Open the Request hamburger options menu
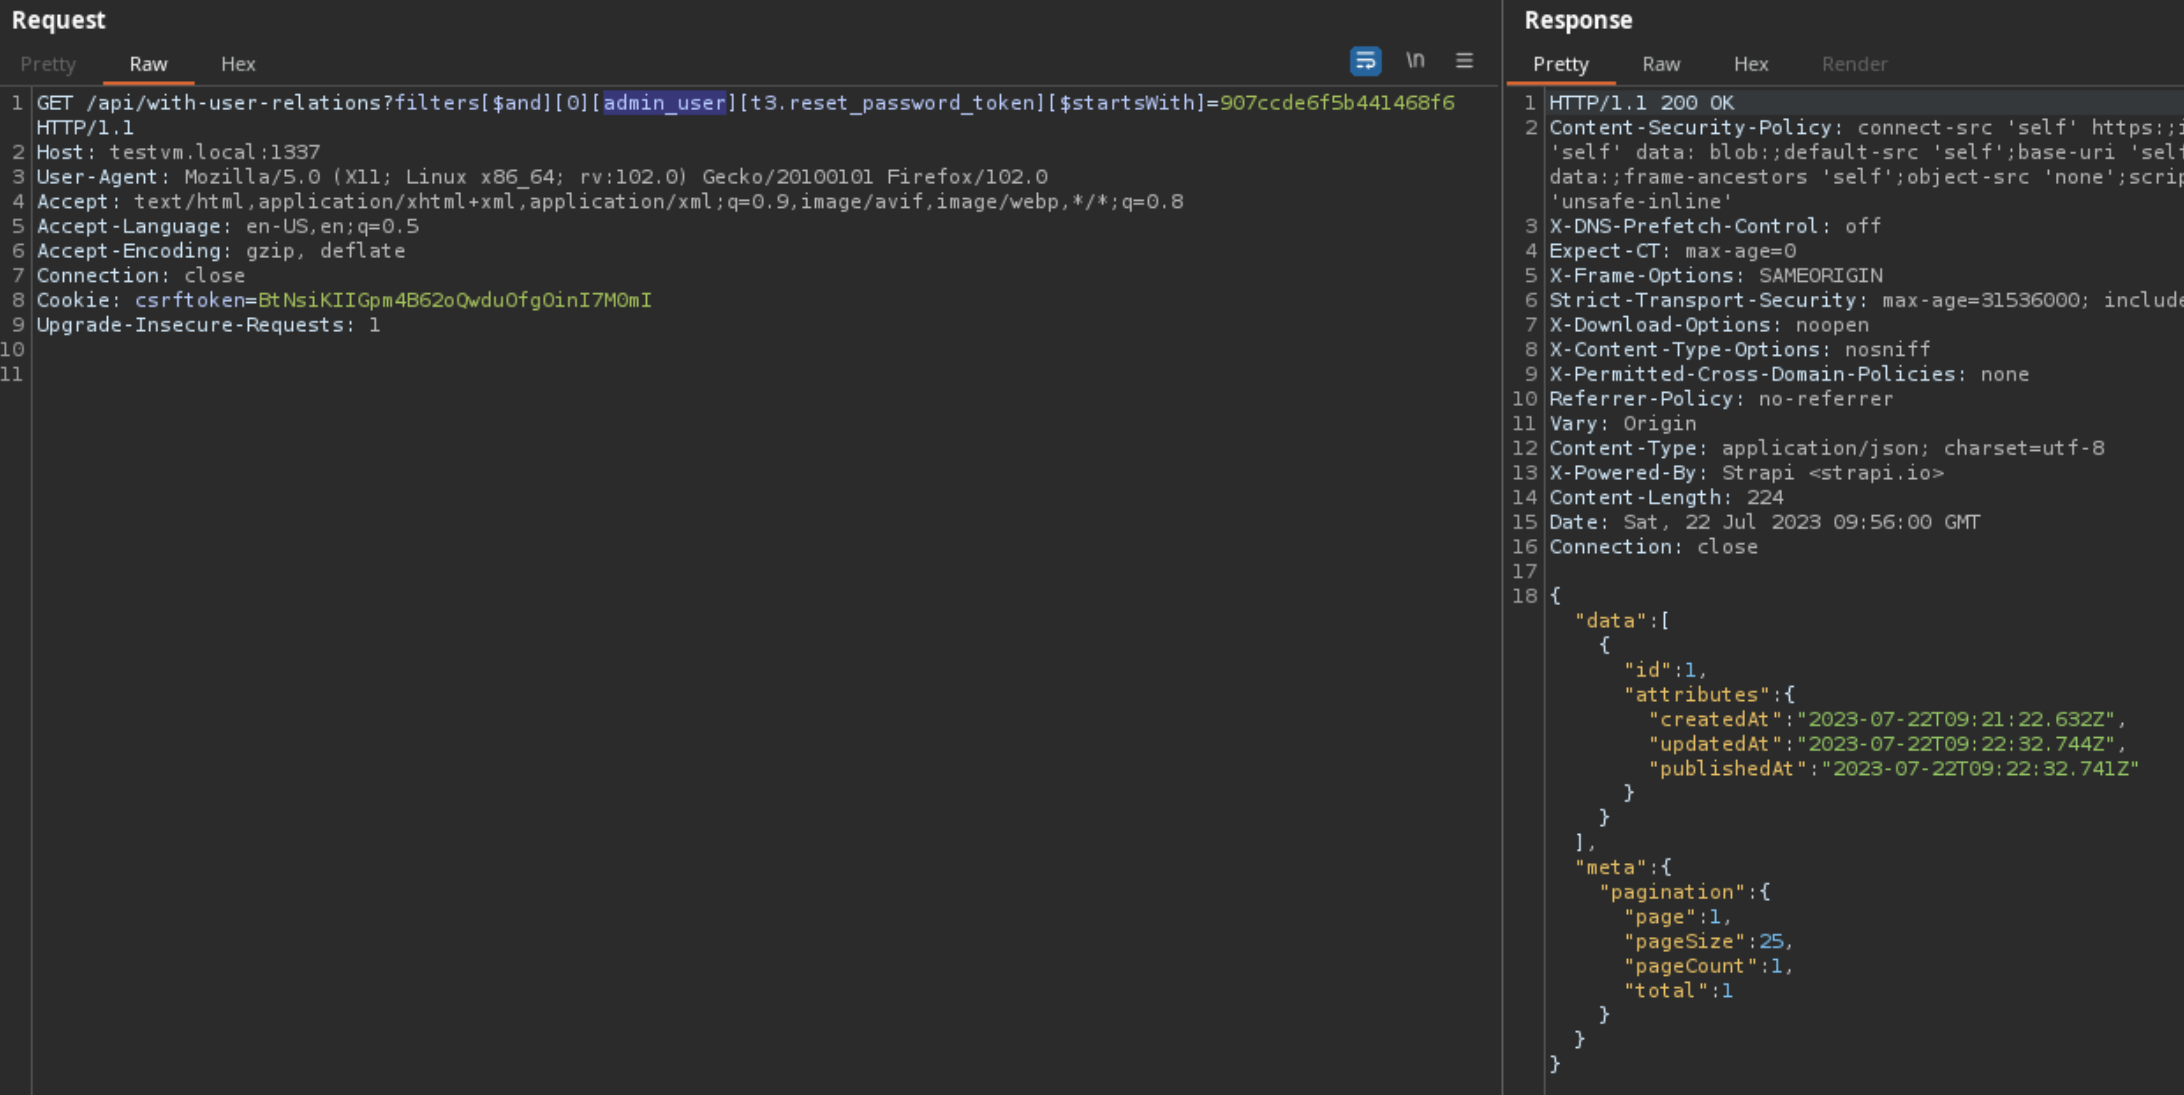The height and width of the screenshot is (1095, 2184). [x=1464, y=61]
